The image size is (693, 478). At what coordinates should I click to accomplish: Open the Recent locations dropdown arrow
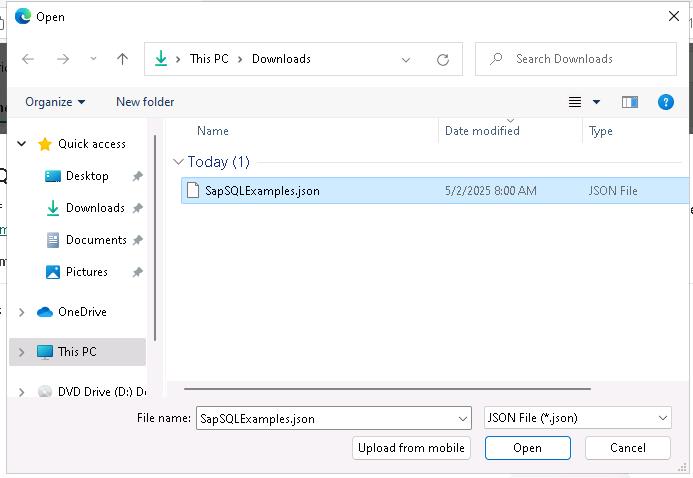(x=93, y=59)
